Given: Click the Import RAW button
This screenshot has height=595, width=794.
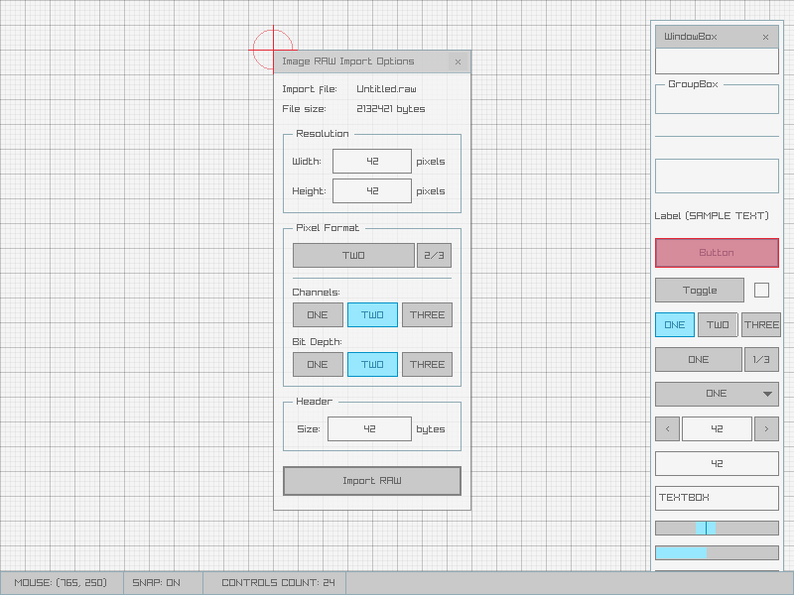Looking at the screenshot, I should pos(372,481).
